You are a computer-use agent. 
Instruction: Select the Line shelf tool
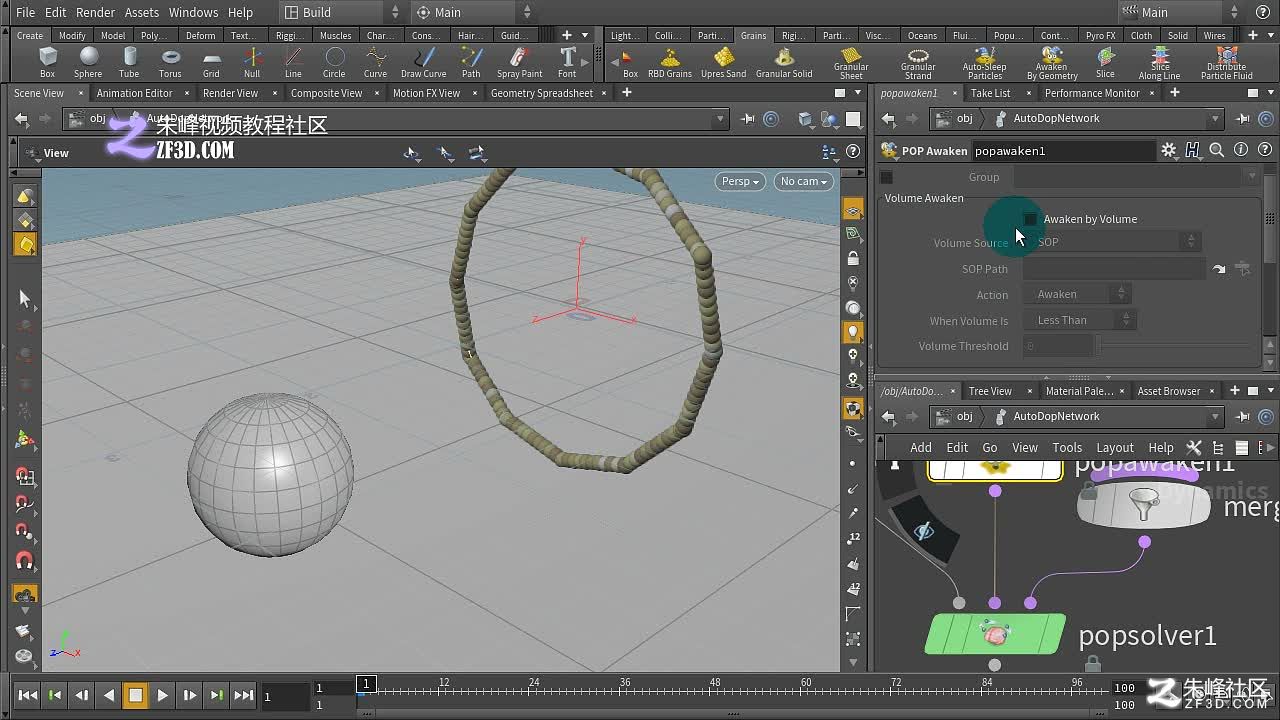pyautogui.click(x=293, y=62)
